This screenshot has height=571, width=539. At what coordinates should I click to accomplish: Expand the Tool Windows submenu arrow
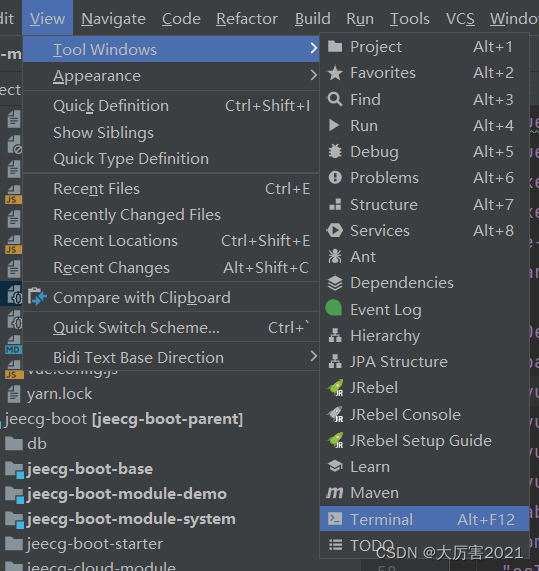313,48
